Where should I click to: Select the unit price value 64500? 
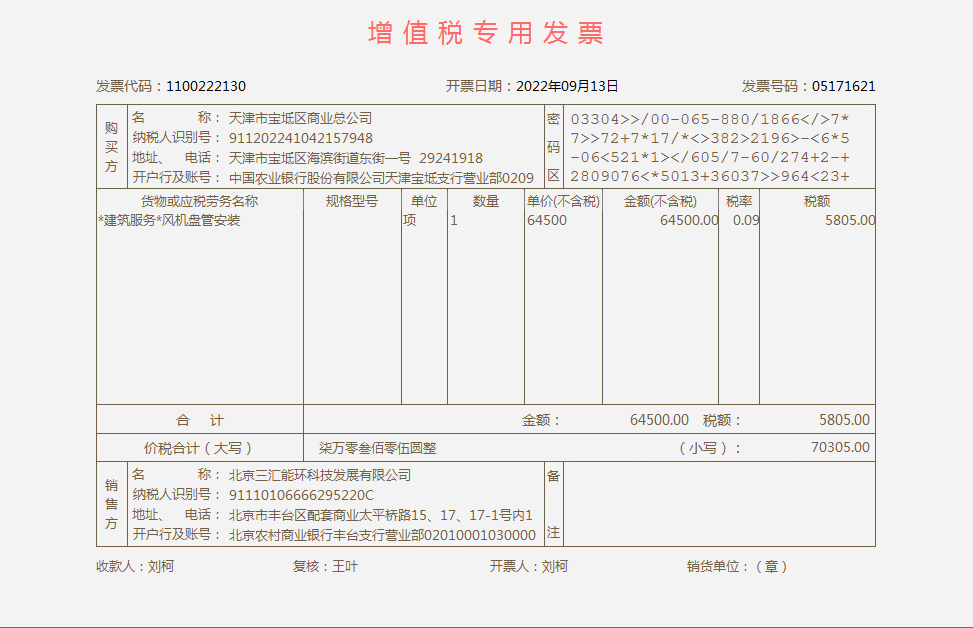(x=546, y=220)
